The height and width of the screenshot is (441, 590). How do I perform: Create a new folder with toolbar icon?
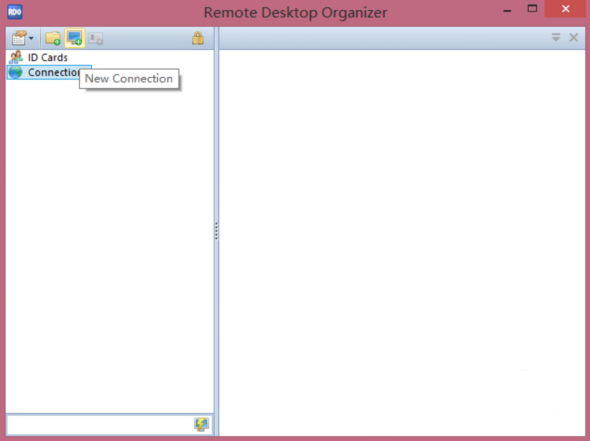coord(53,38)
